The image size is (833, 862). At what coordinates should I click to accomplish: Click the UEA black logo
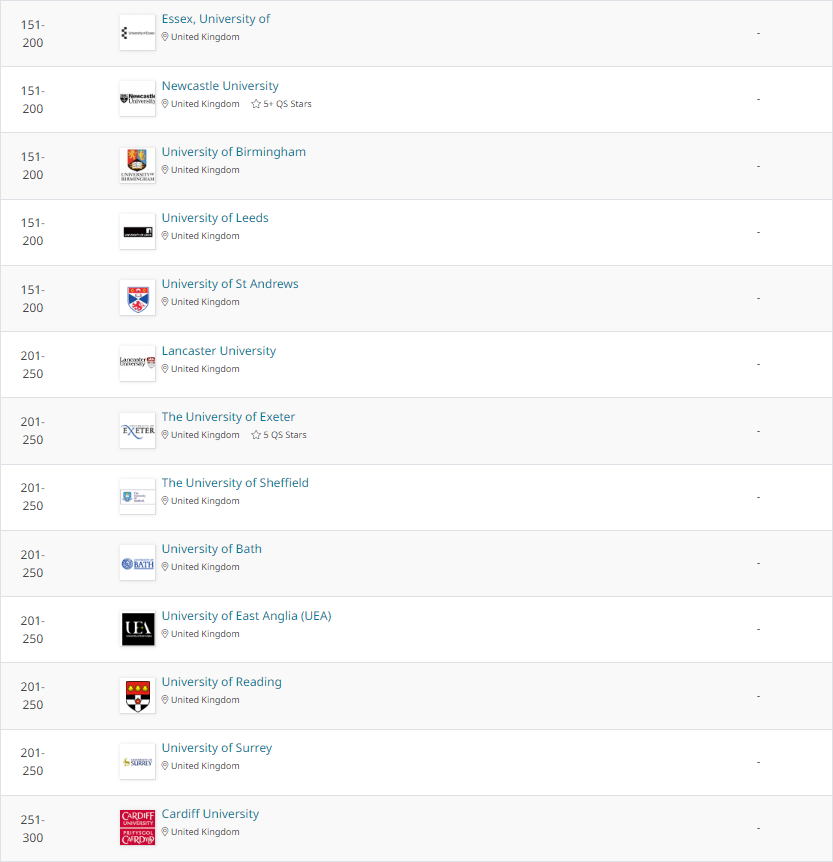(x=137, y=629)
